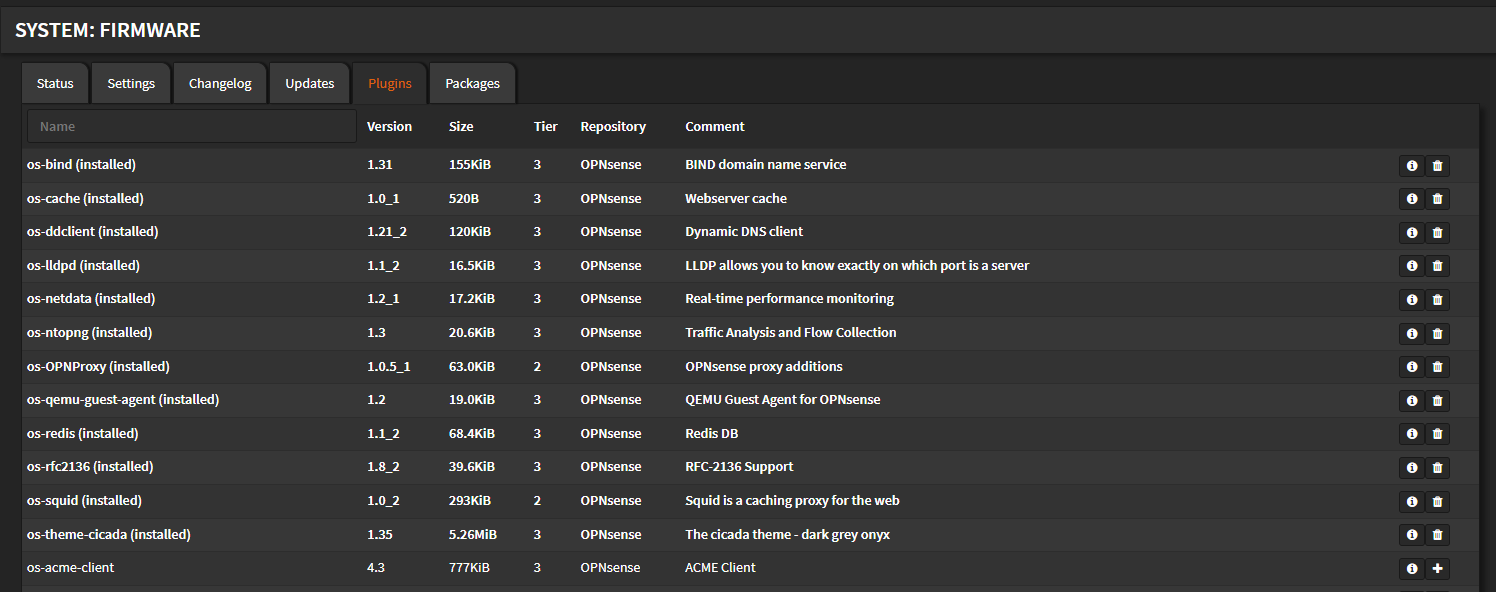Open info for os-ntopng plugin
1496x592 pixels.
[x=1411, y=334]
